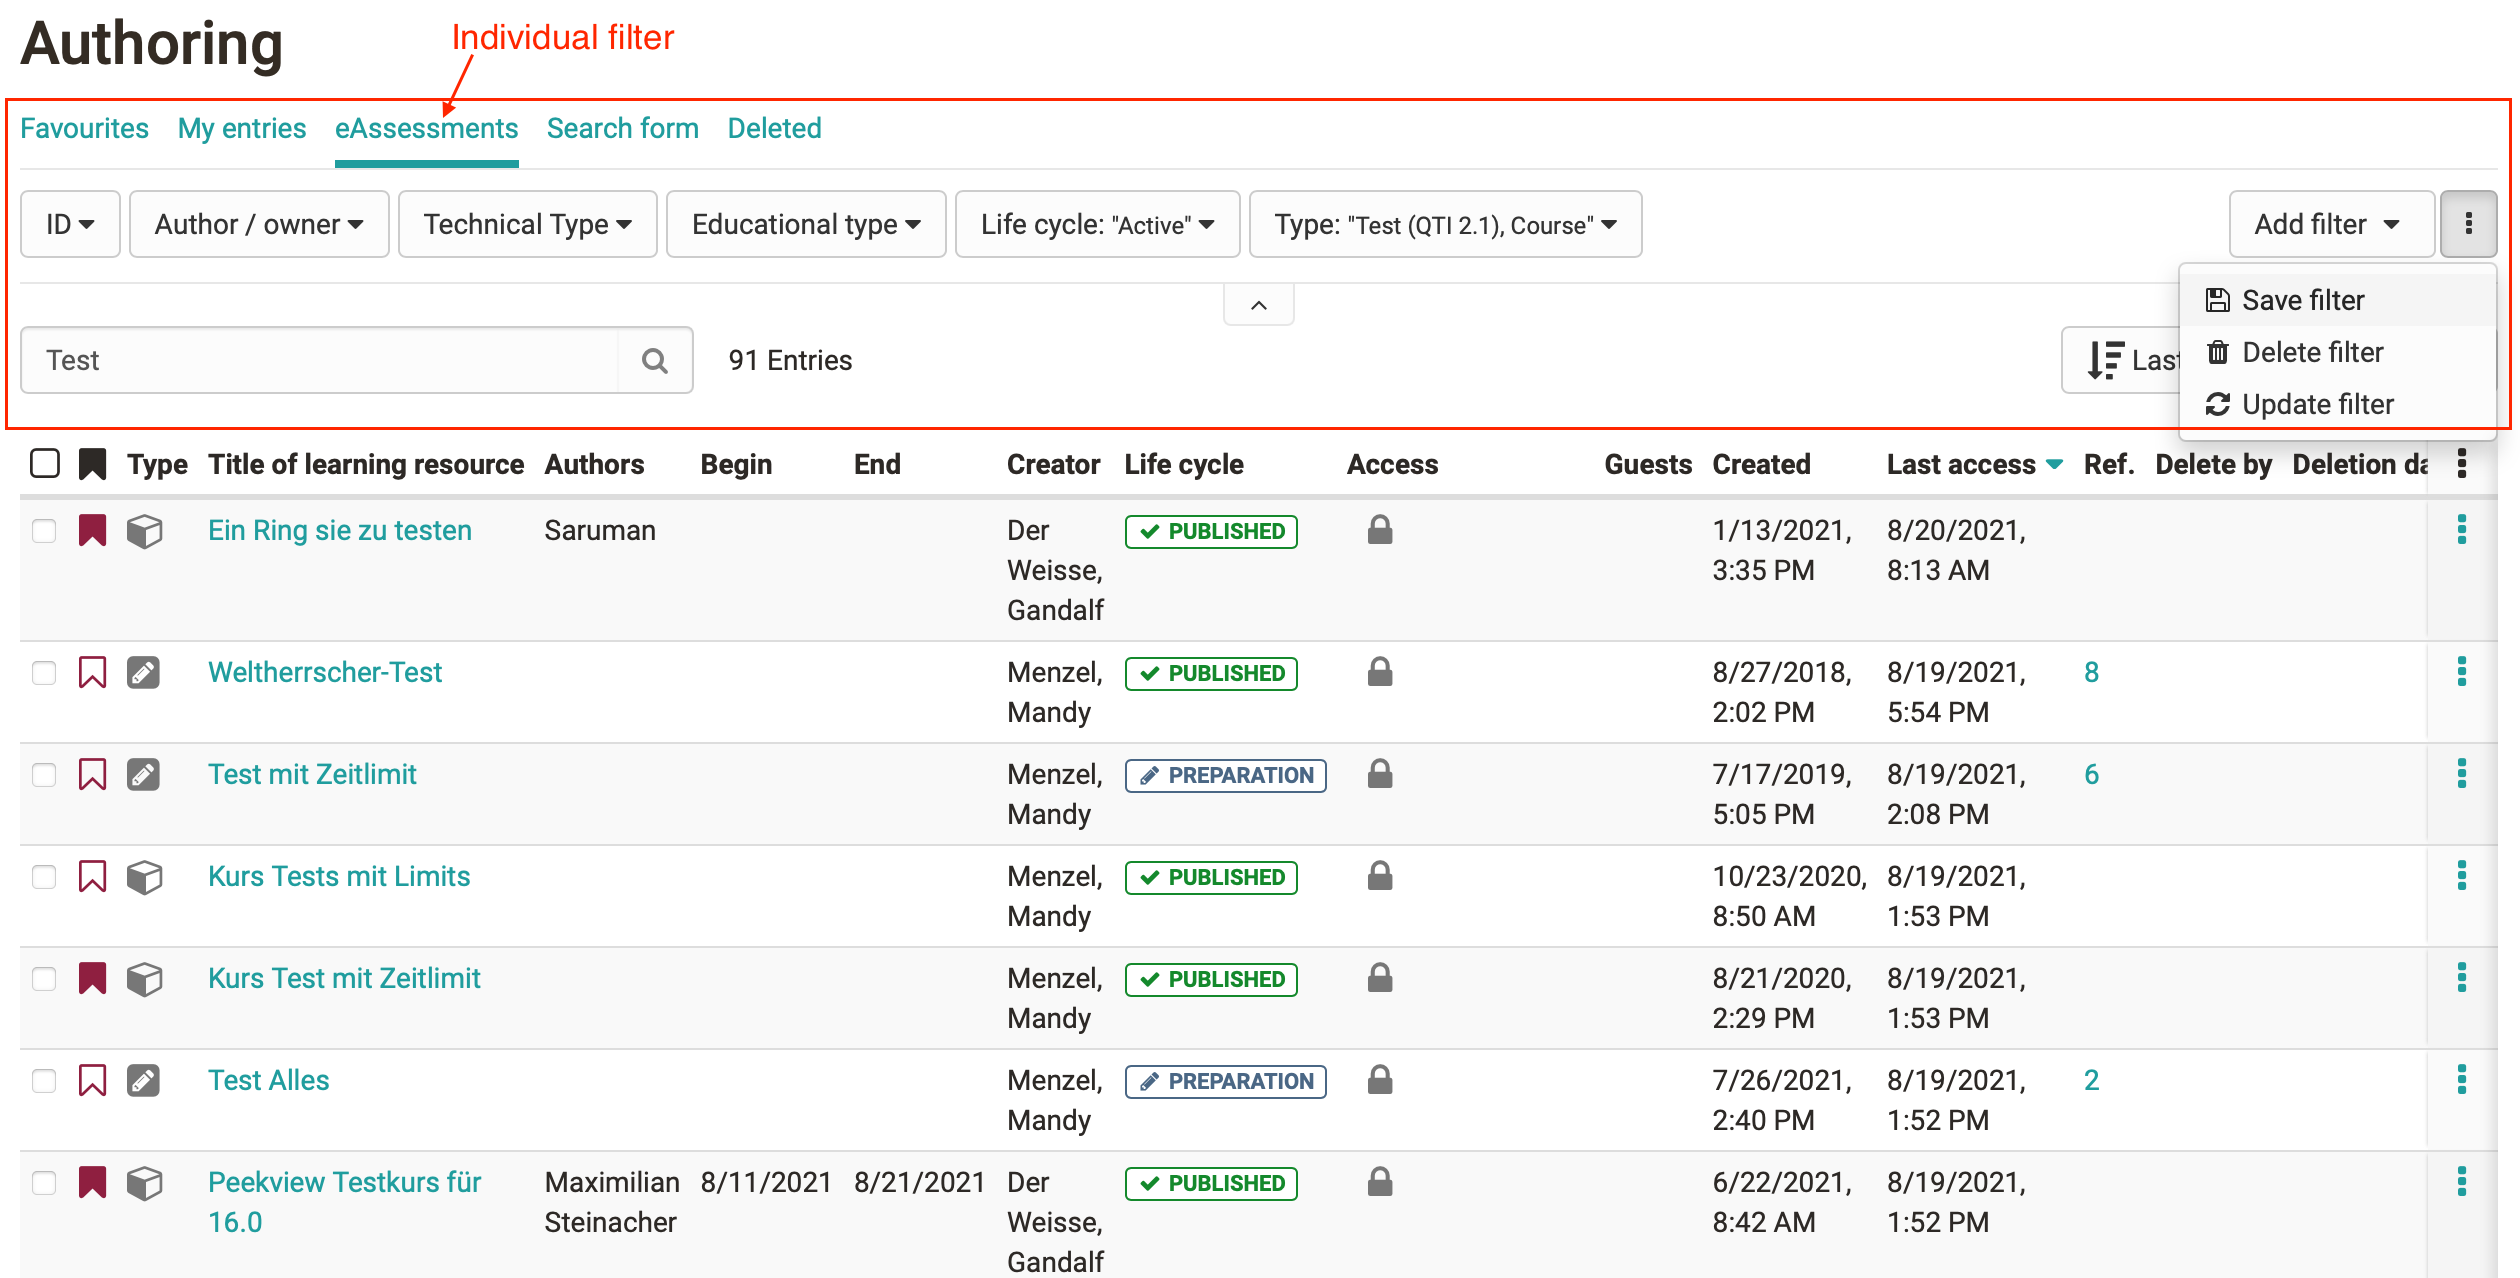Expand the Technical Type filter dropdown

(x=527, y=224)
